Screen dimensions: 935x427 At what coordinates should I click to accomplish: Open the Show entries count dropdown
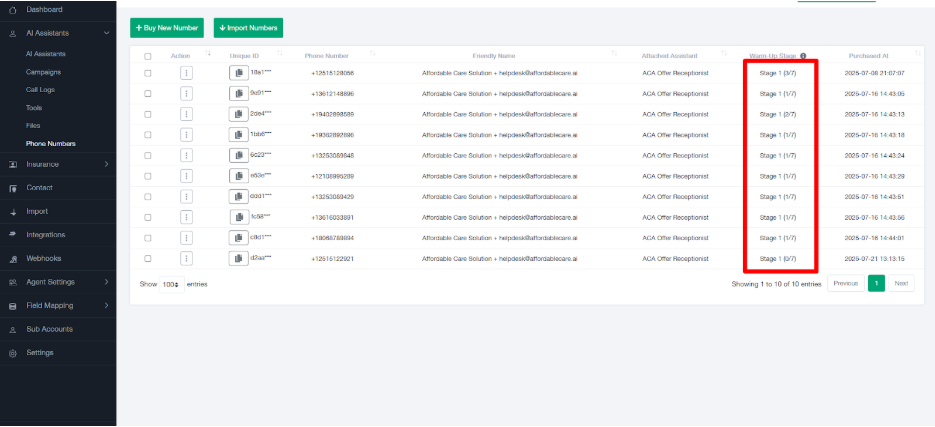pyautogui.click(x=171, y=284)
